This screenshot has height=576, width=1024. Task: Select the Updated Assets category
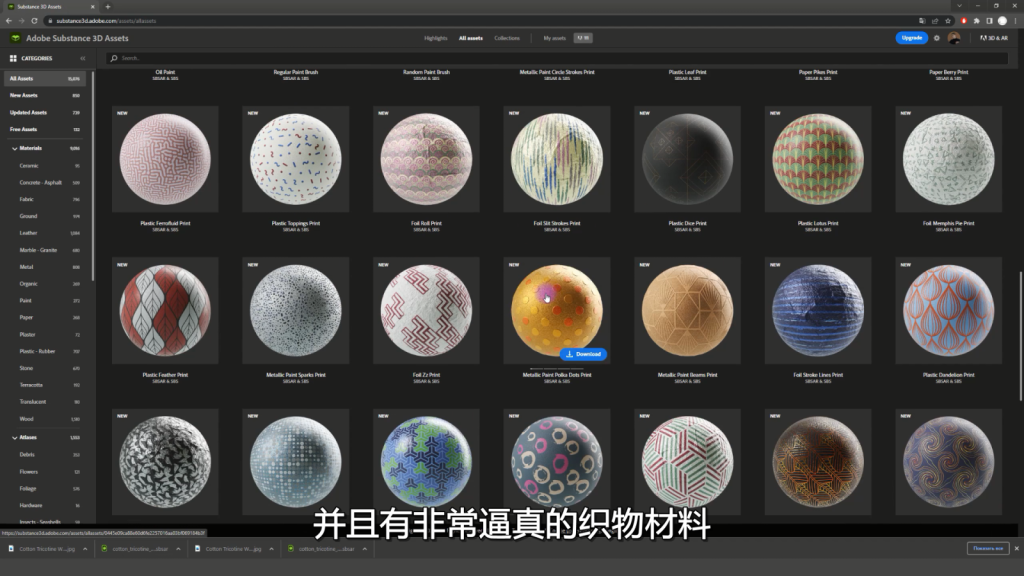tap(45, 112)
